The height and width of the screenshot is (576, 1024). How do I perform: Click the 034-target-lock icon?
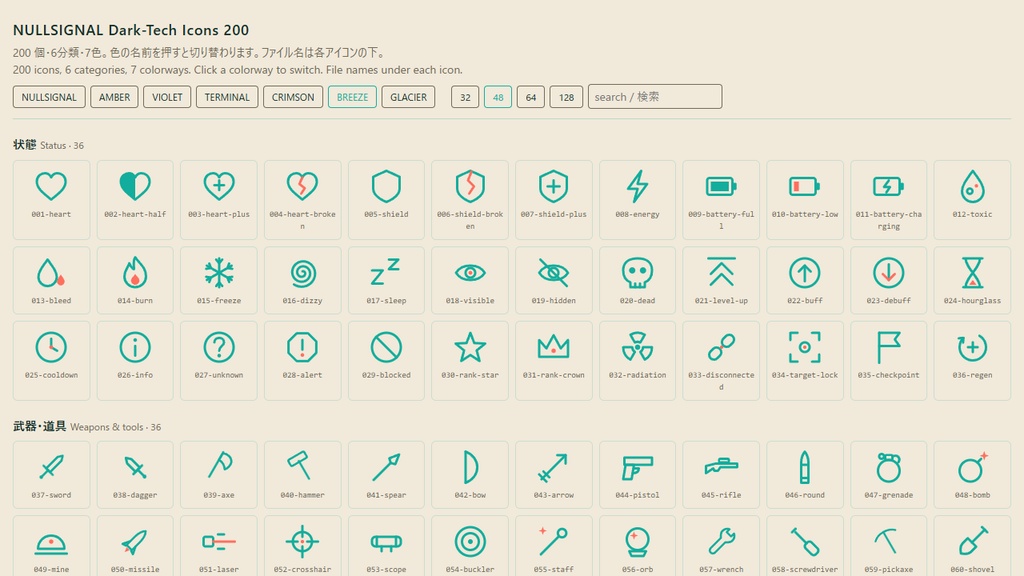(805, 347)
